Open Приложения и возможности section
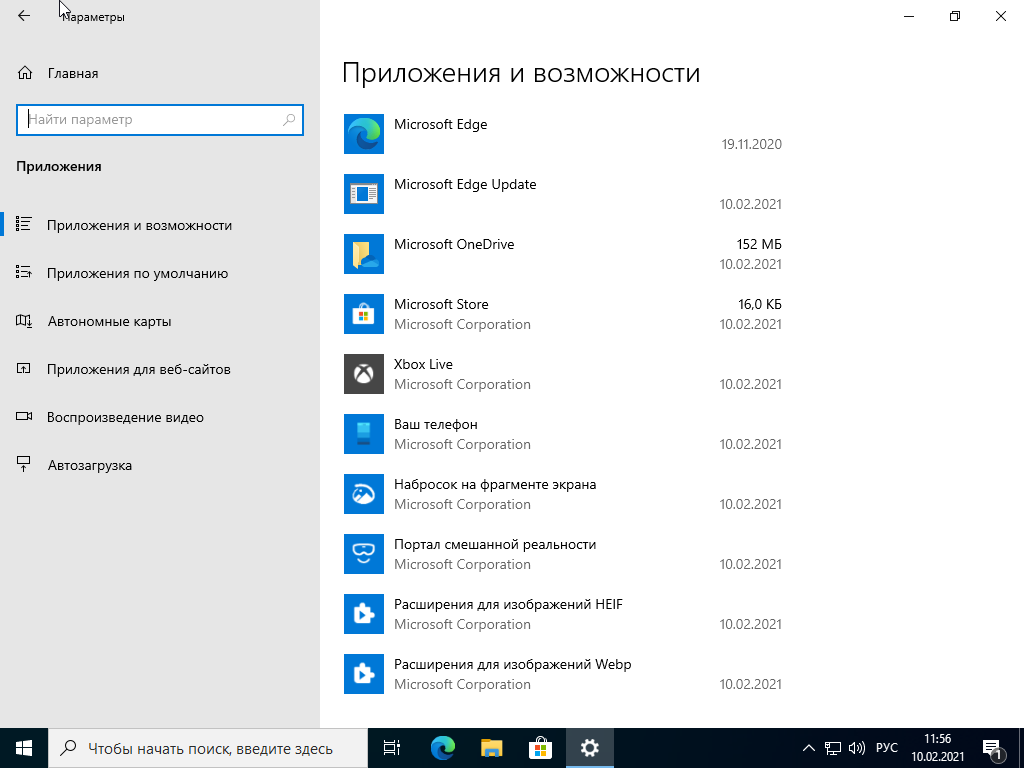 point(160,225)
